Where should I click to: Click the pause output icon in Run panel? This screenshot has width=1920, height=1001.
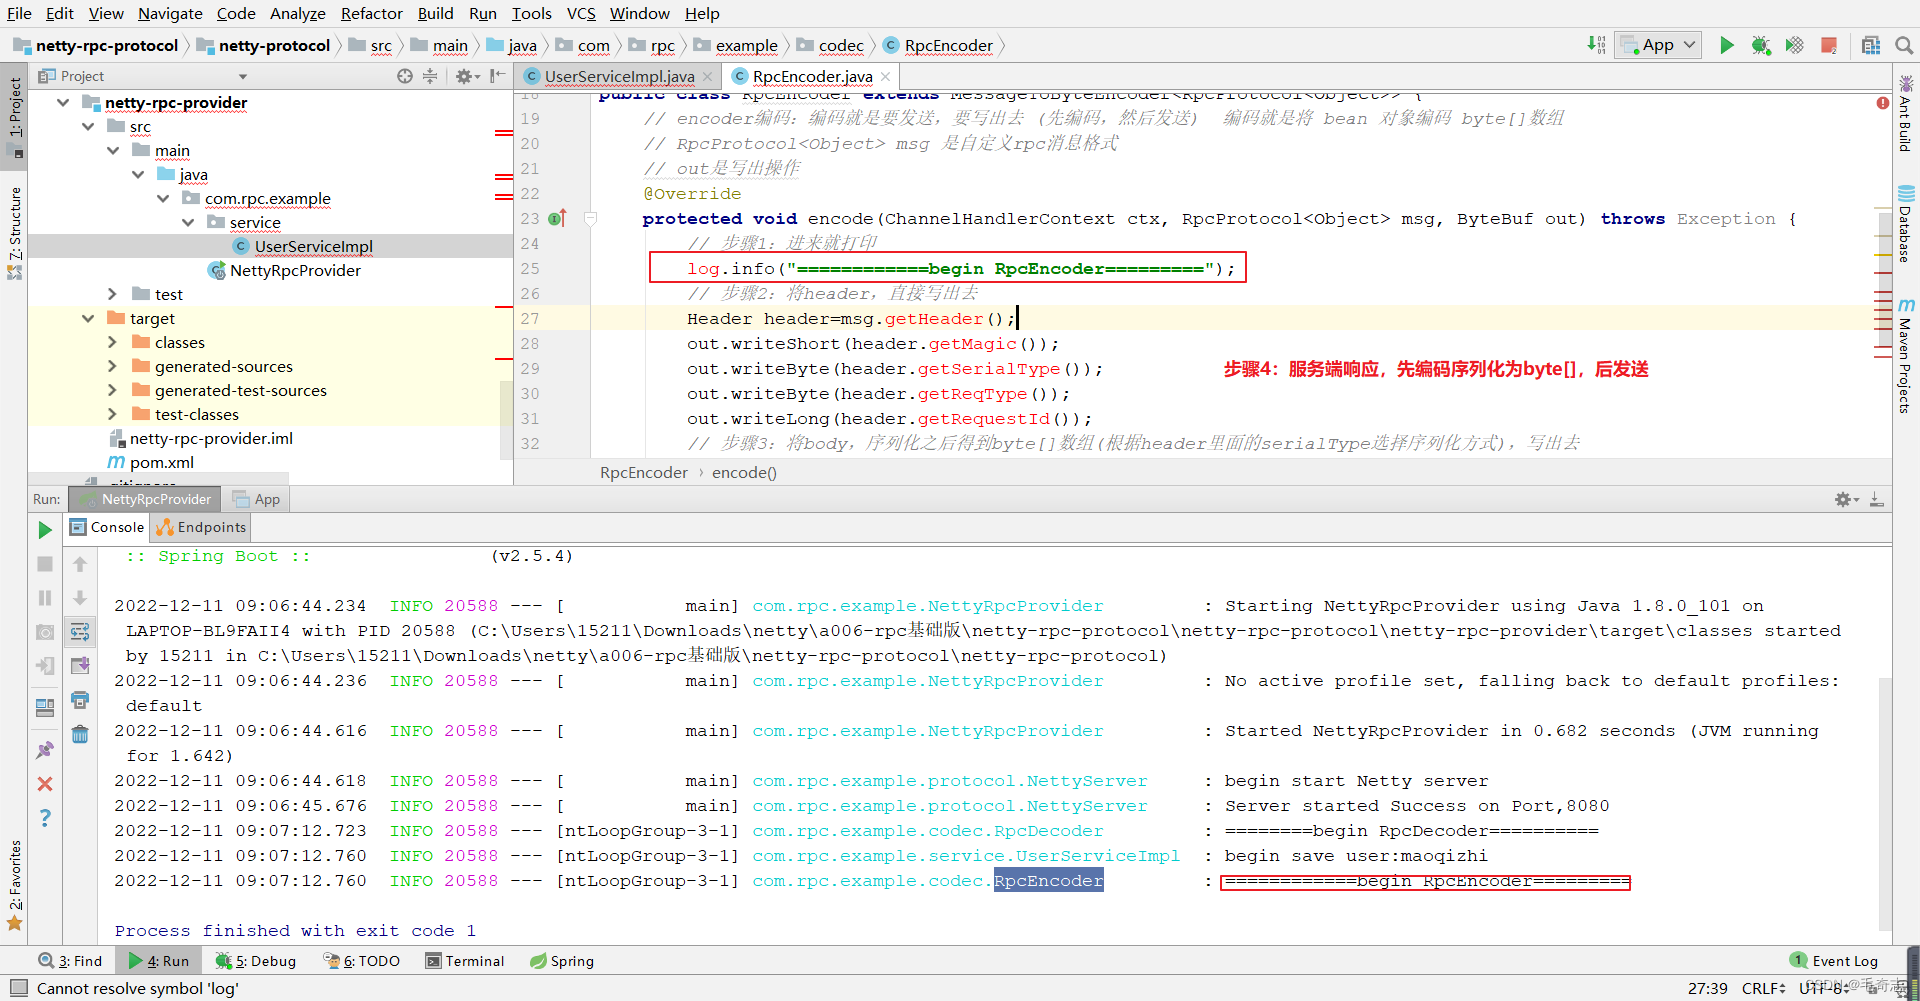tap(45, 598)
